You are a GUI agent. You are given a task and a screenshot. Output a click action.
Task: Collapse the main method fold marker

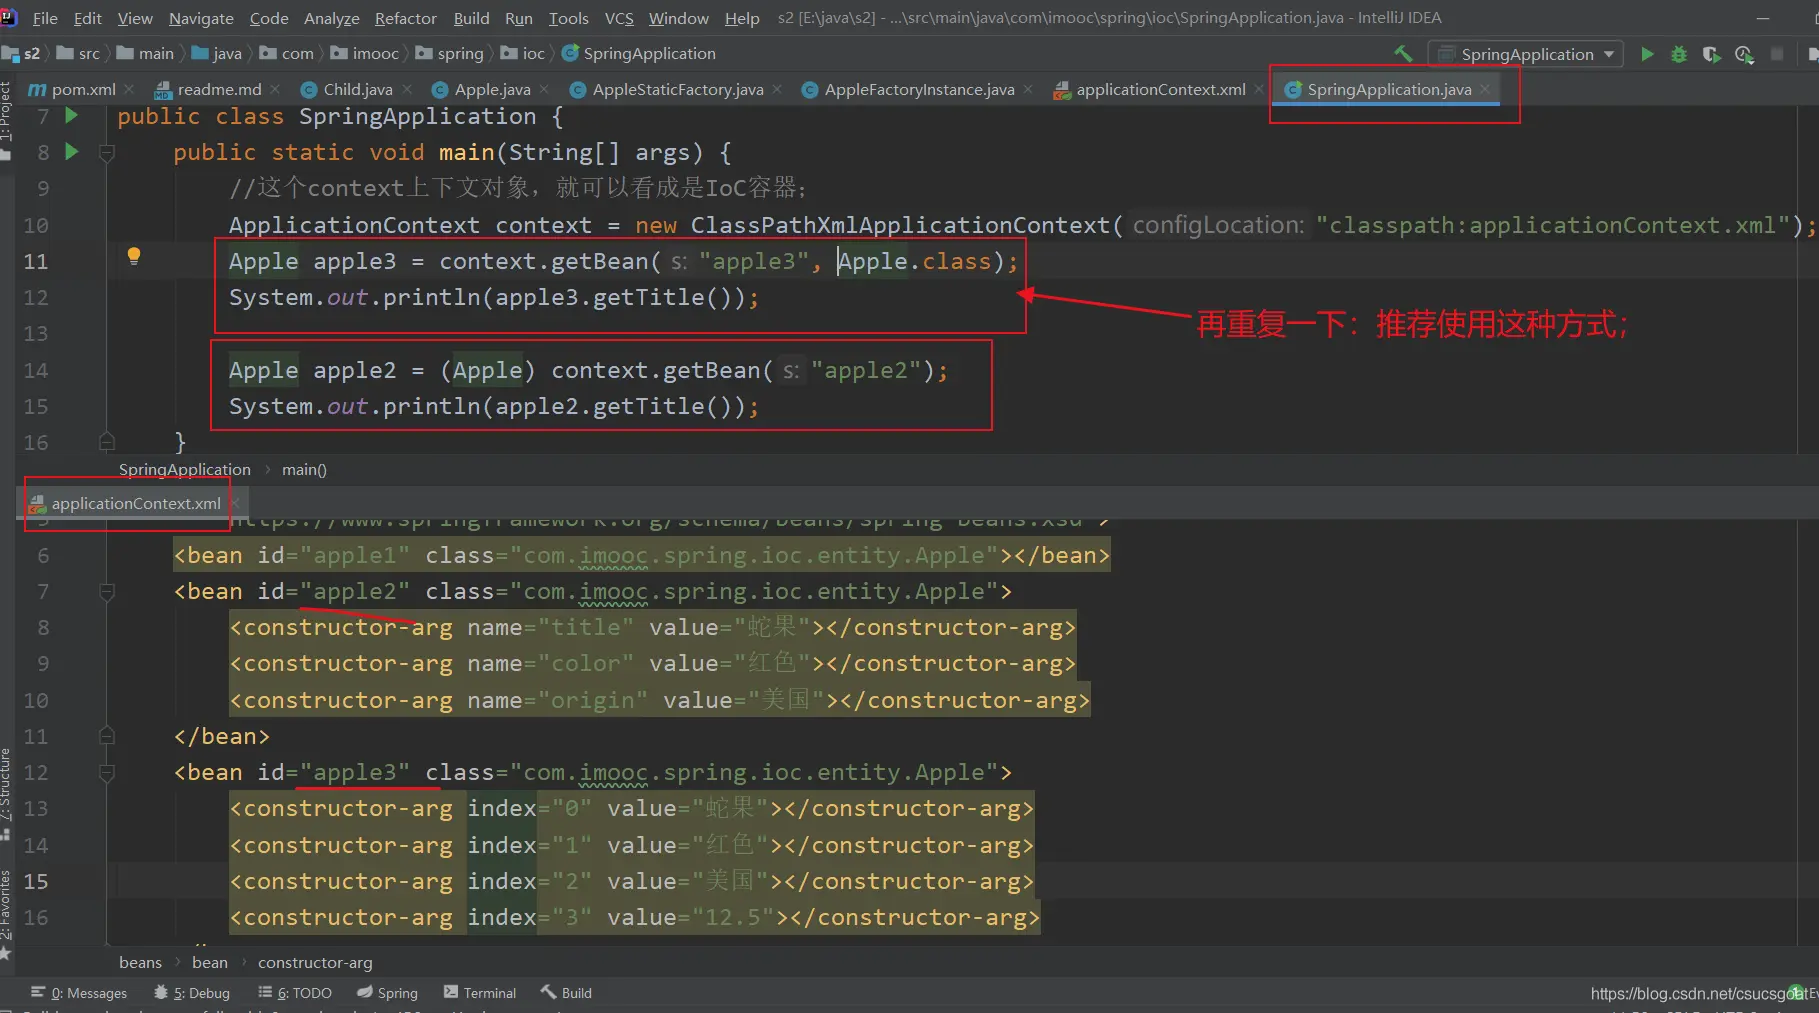coord(107,153)
